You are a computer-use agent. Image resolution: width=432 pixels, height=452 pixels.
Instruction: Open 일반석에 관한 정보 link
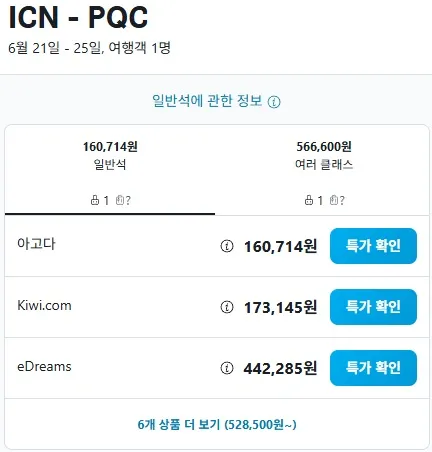pos(207,101)
